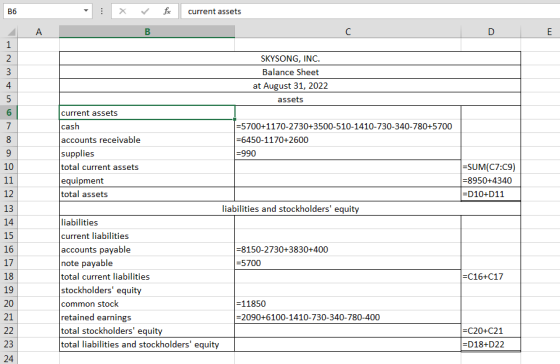Select column C header
The width and height of the screenshot is (560, 364).
click(348, 32)
